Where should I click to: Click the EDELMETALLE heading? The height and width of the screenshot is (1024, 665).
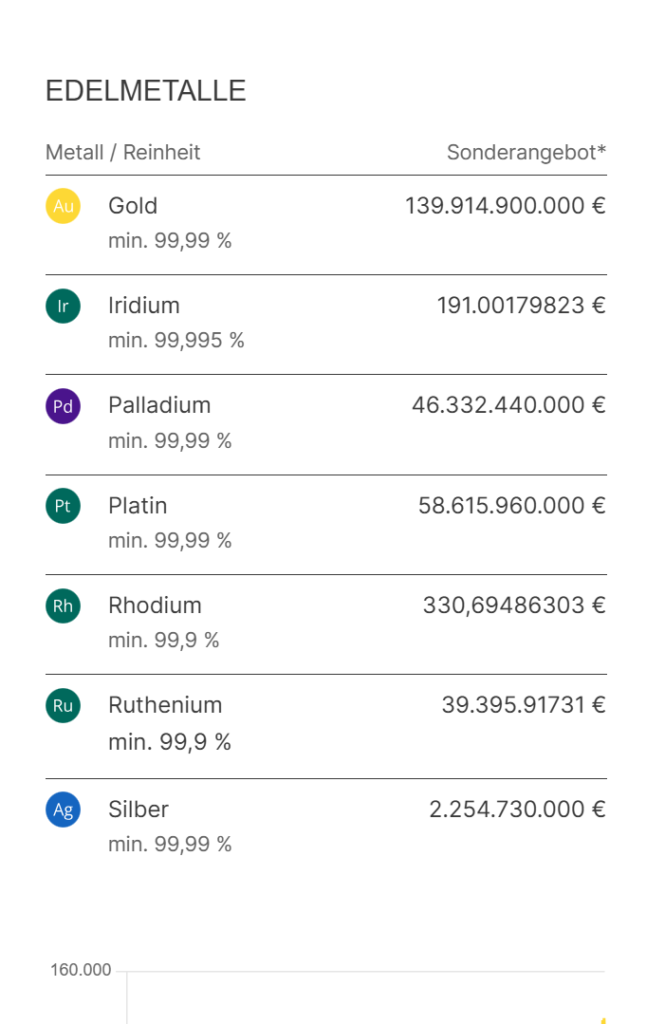pos(146,91)
